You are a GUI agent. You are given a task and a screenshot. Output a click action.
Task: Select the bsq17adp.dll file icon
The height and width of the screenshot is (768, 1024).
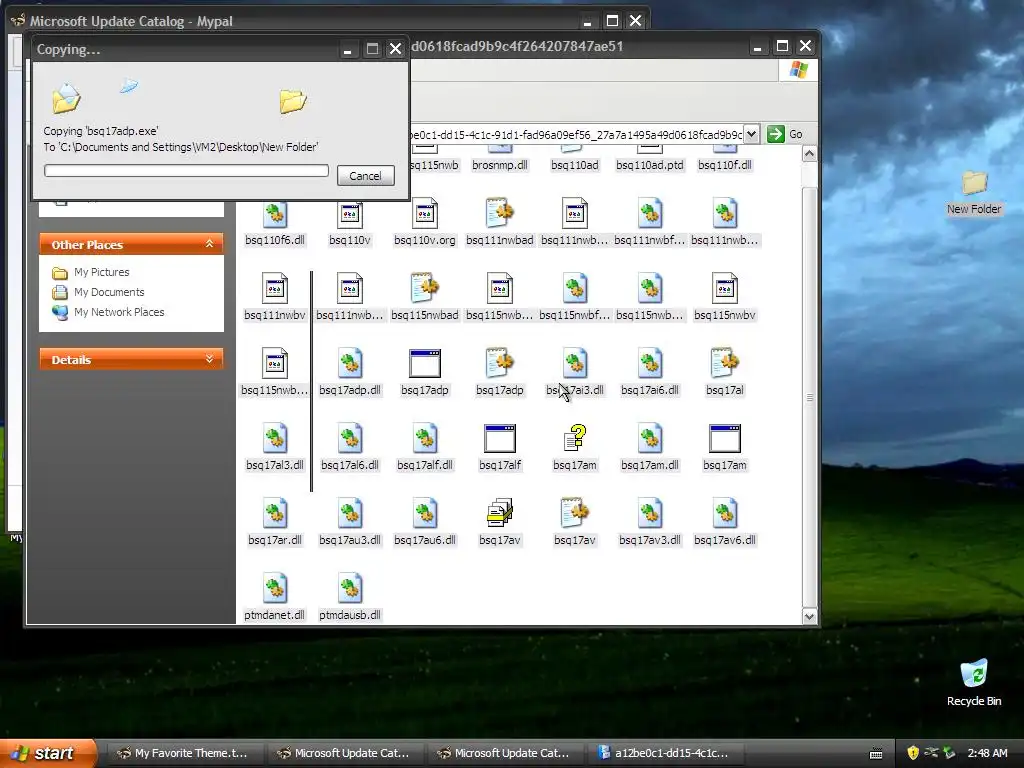350,364
